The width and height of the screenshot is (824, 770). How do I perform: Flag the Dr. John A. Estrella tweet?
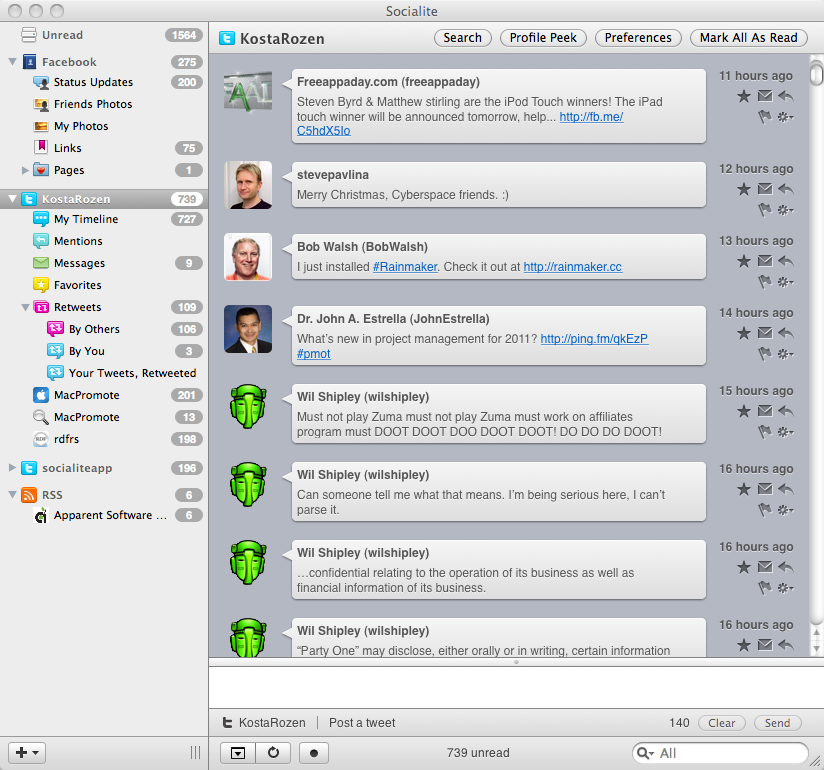click(x=765, y=354)
